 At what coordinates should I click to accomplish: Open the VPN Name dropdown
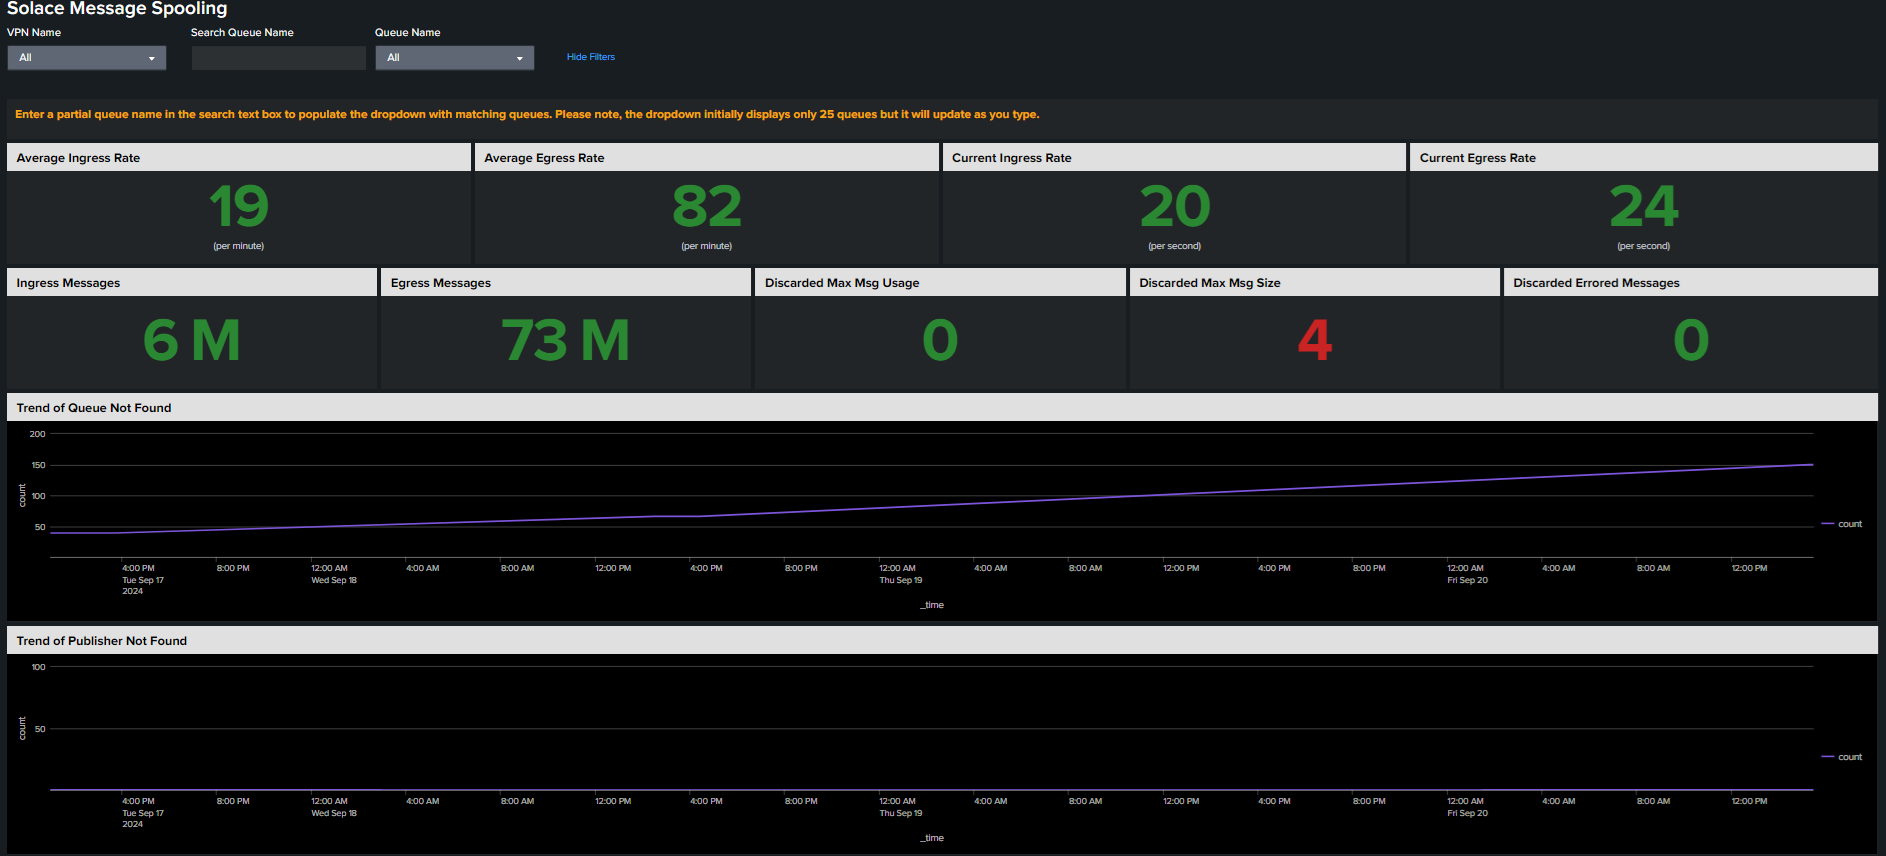(87, 58)
